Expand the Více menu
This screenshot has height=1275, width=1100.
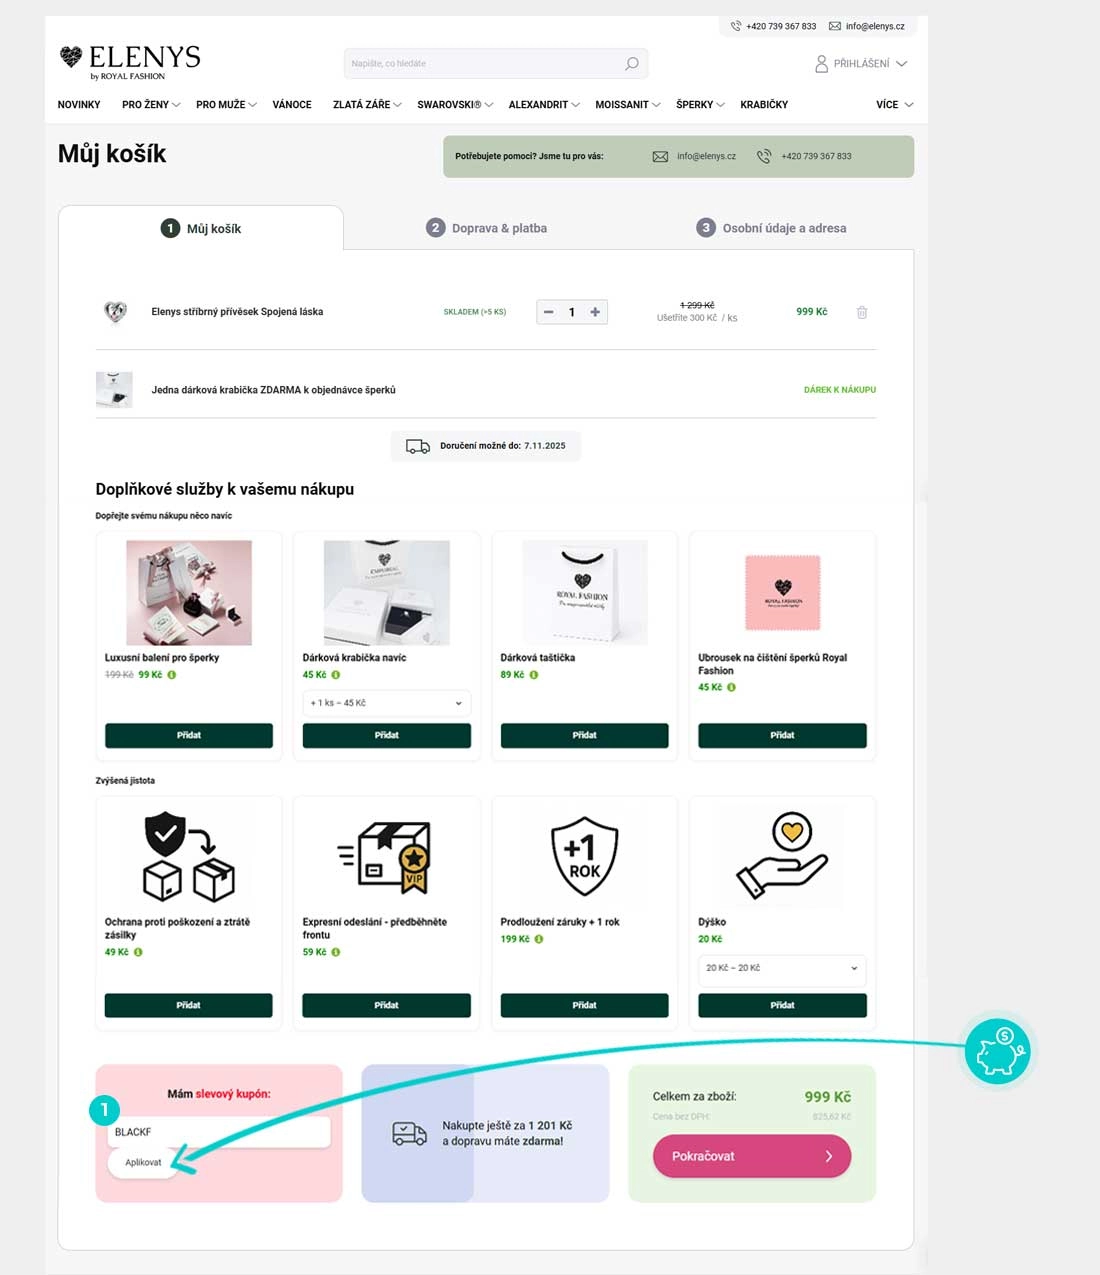click(895, 105)
